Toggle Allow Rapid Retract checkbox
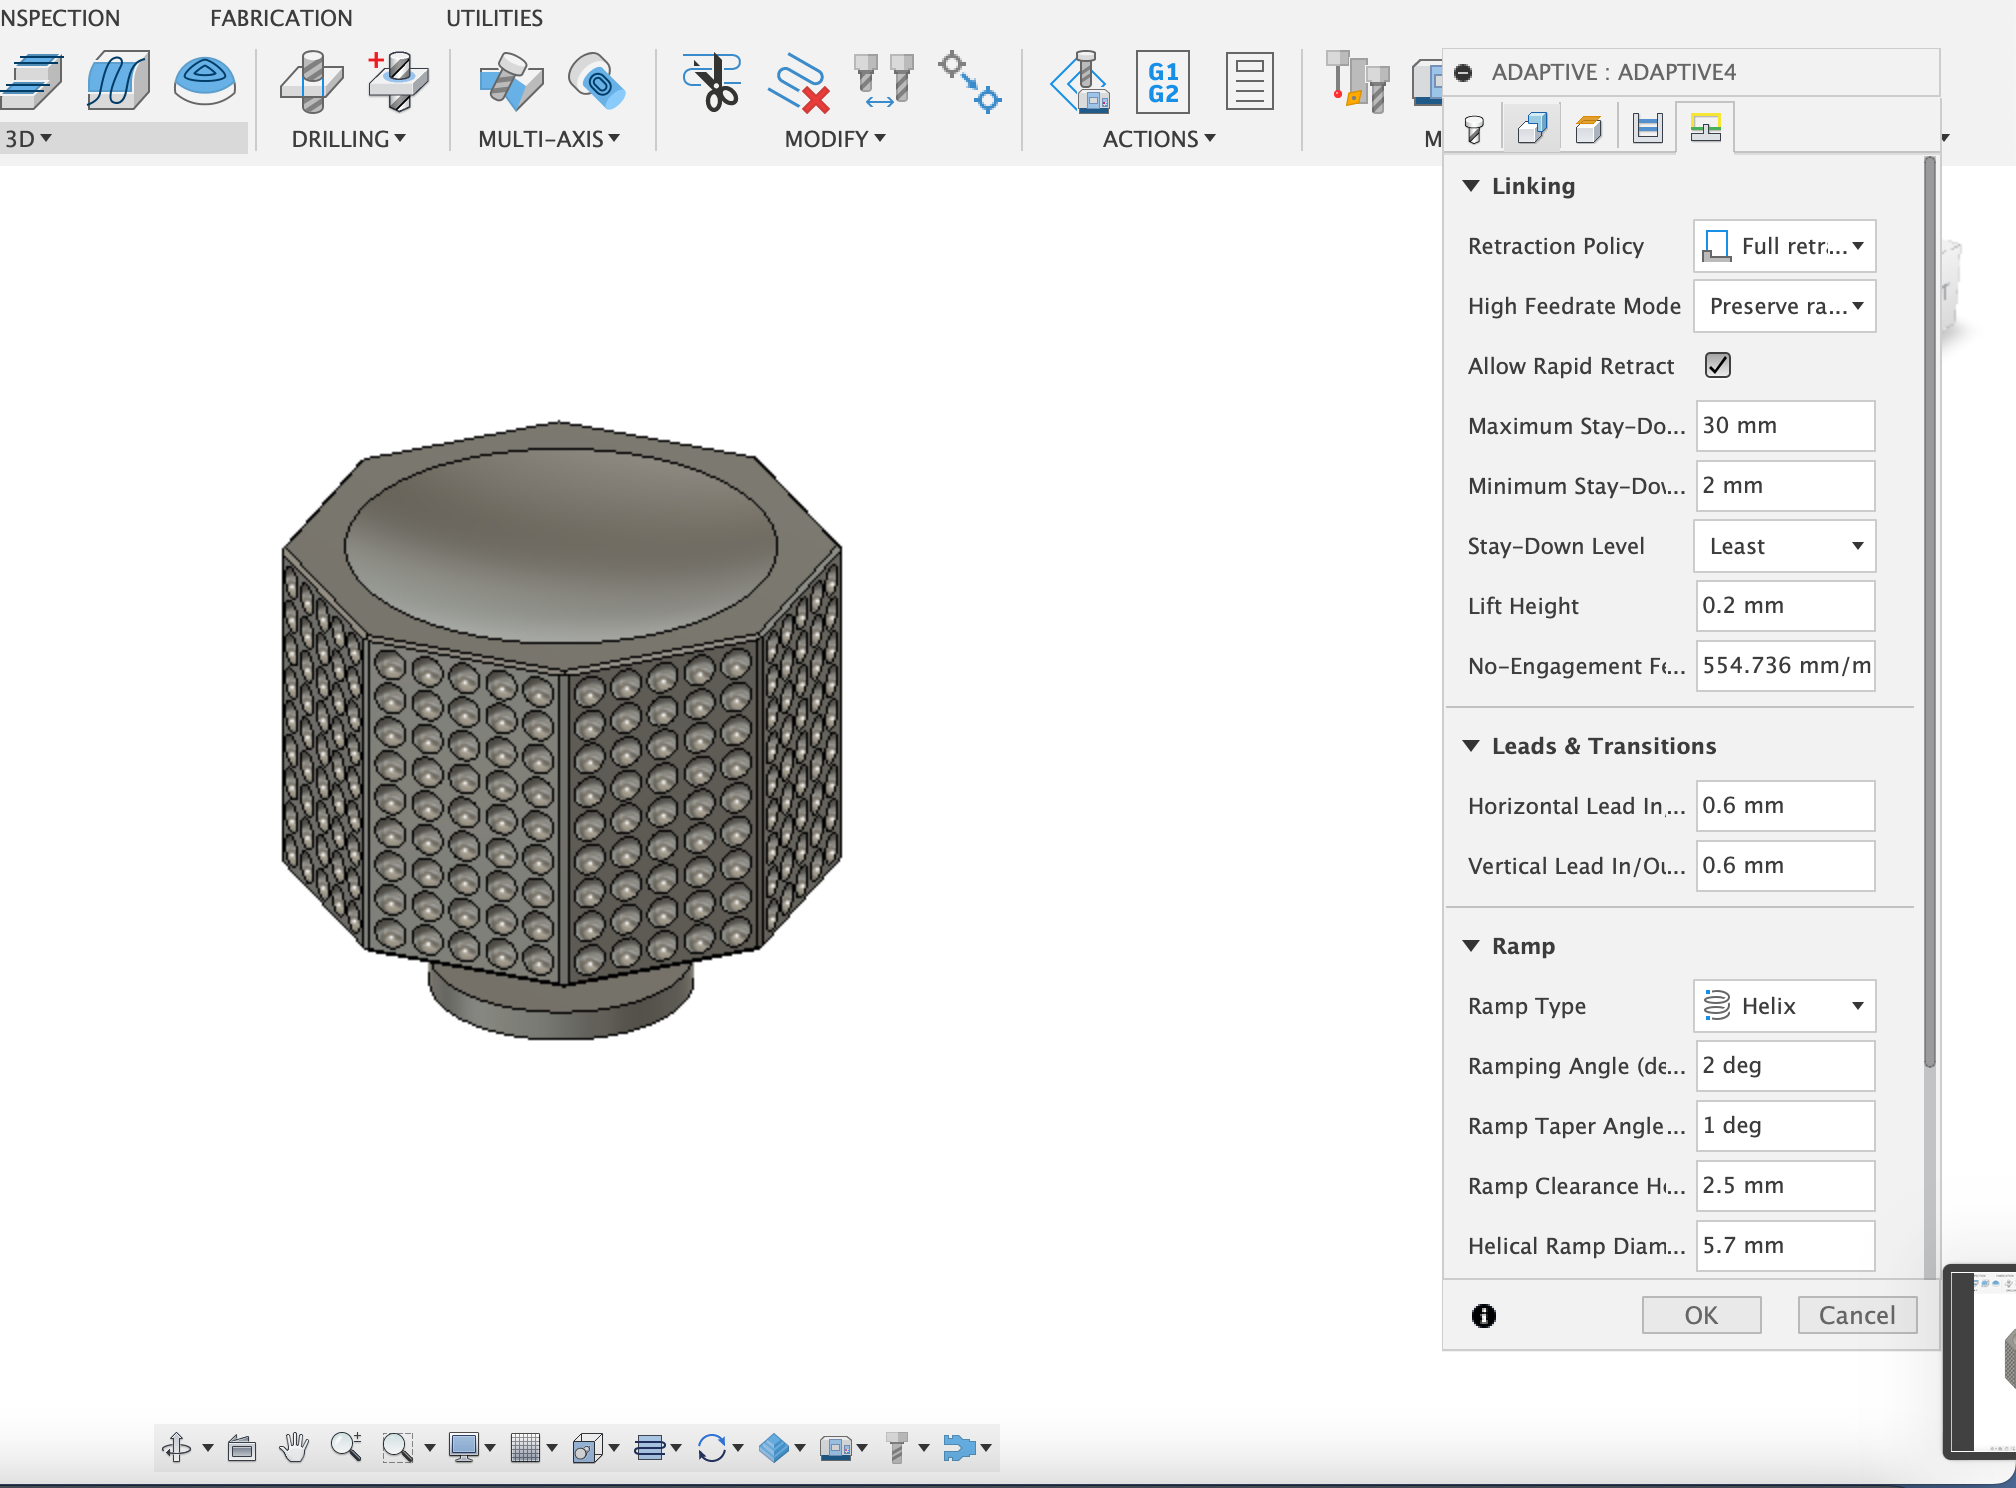 (1719, 365)
